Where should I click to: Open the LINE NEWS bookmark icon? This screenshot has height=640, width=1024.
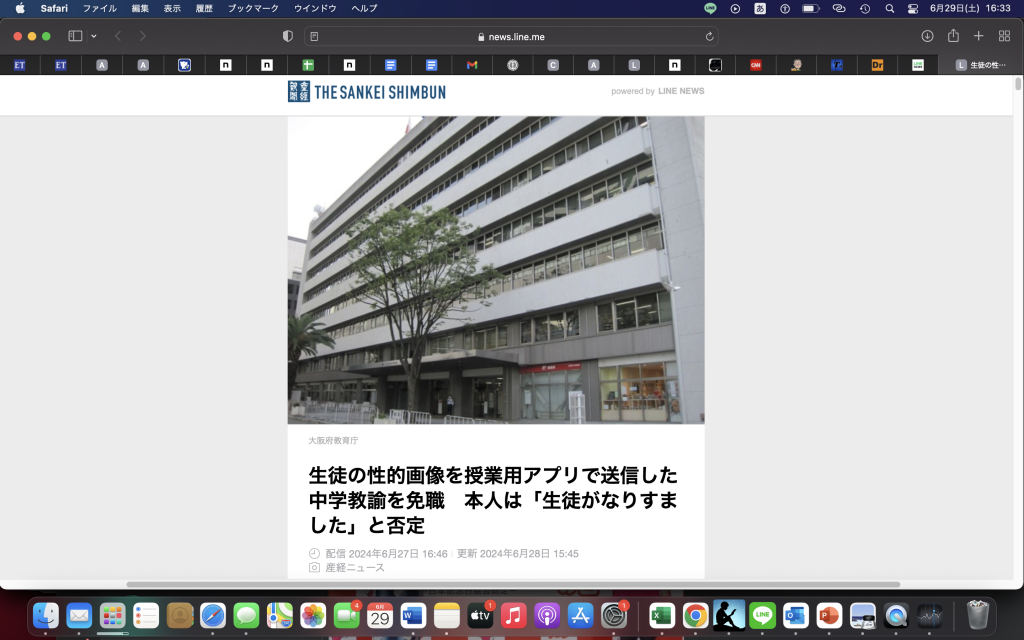pos(918,65)
